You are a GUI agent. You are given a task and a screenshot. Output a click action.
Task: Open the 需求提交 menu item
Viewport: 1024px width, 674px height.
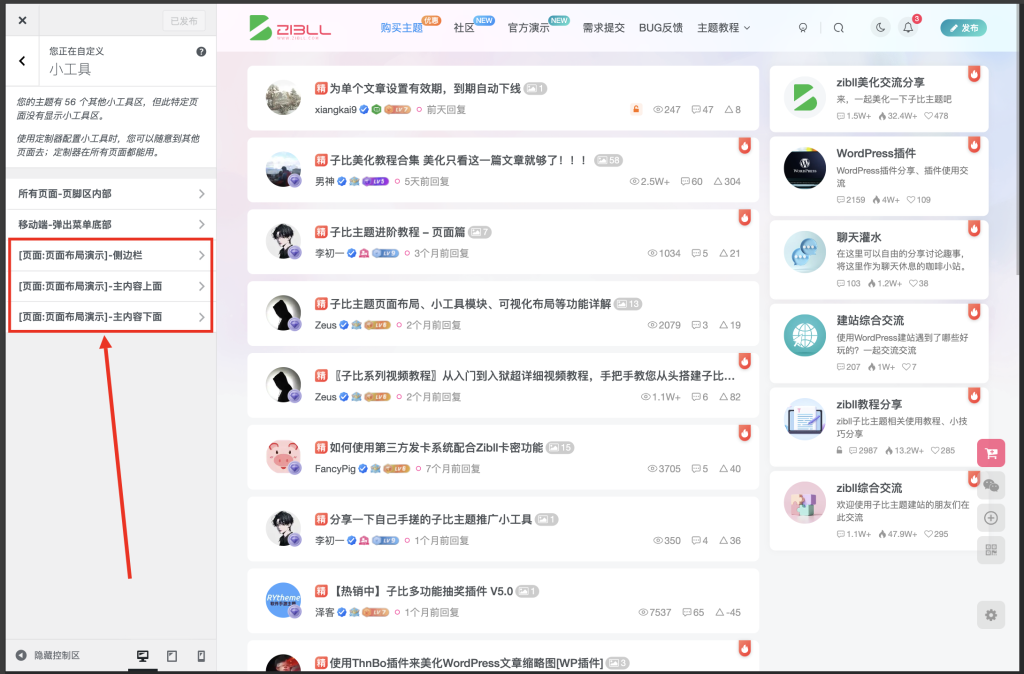click(x=603, y=27)
